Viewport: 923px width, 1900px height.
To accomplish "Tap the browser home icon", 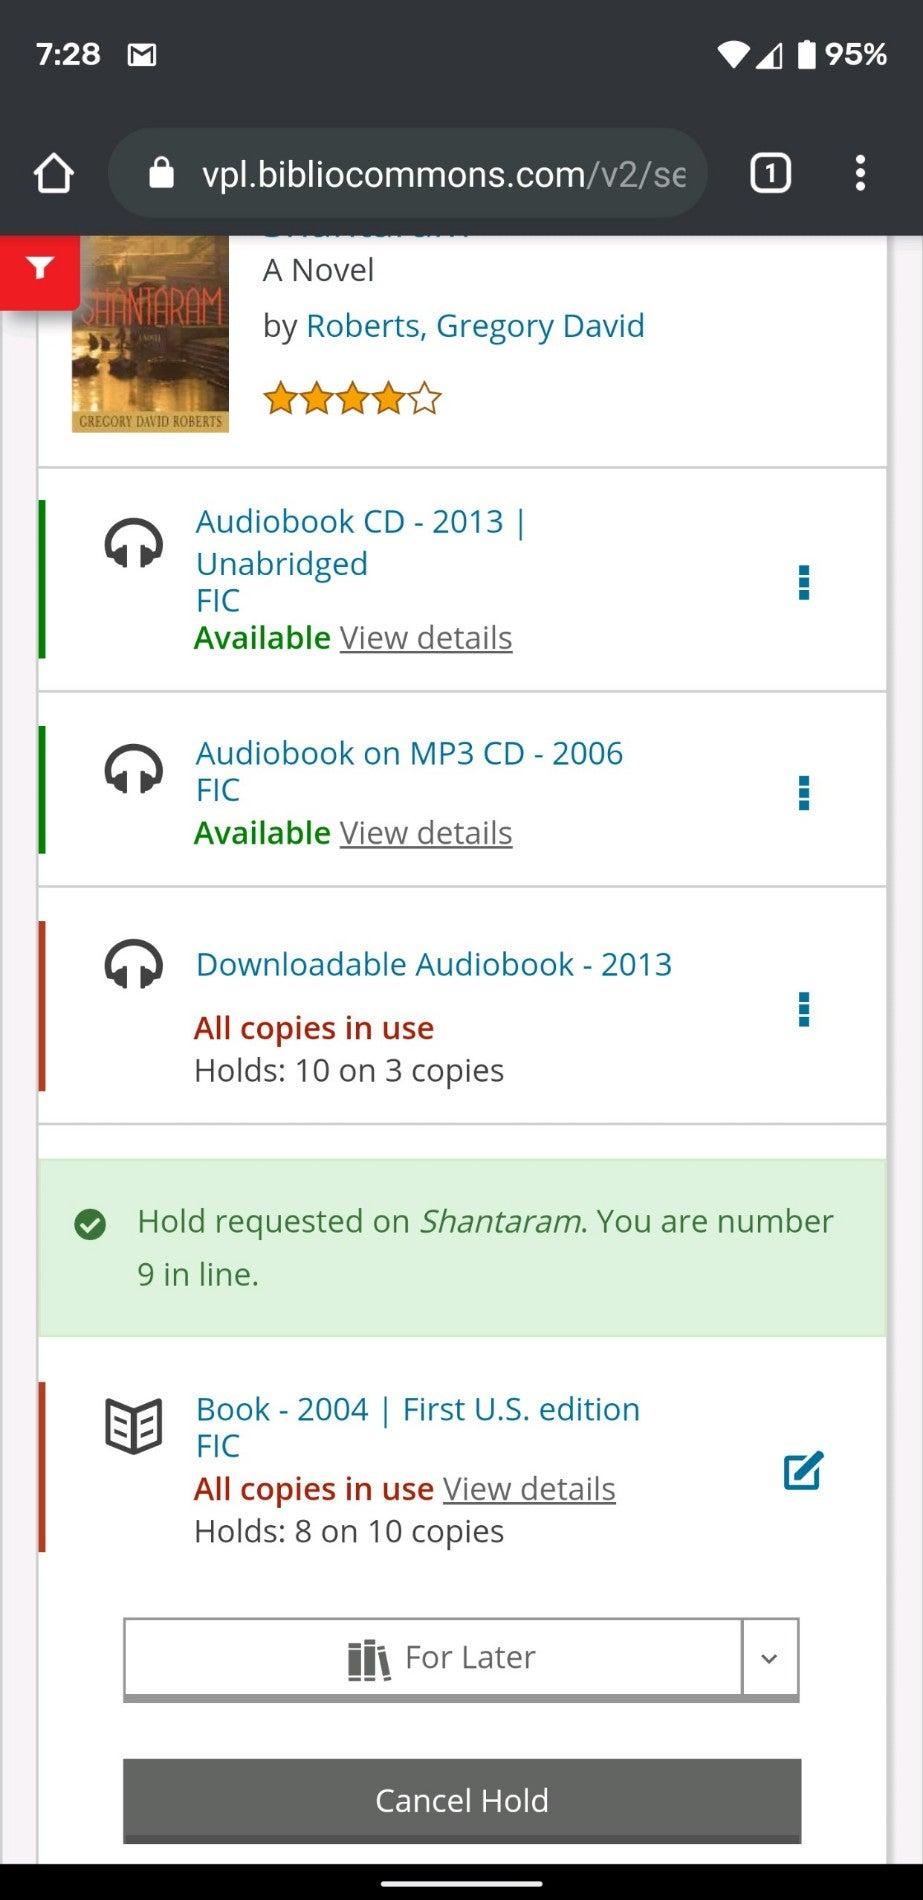I will click(x=54, y=174).
